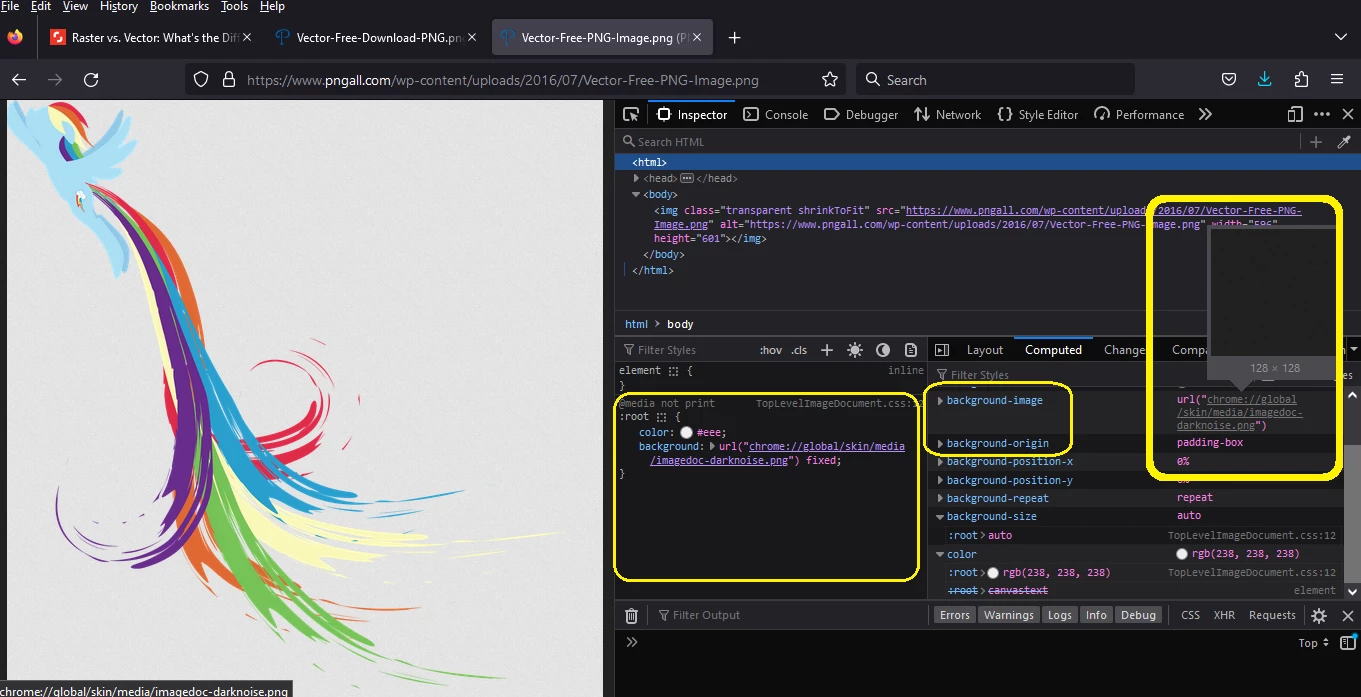The image size is (1361, 697).
Task: Clear console output trash icon
Action: (x=632, y=616)
